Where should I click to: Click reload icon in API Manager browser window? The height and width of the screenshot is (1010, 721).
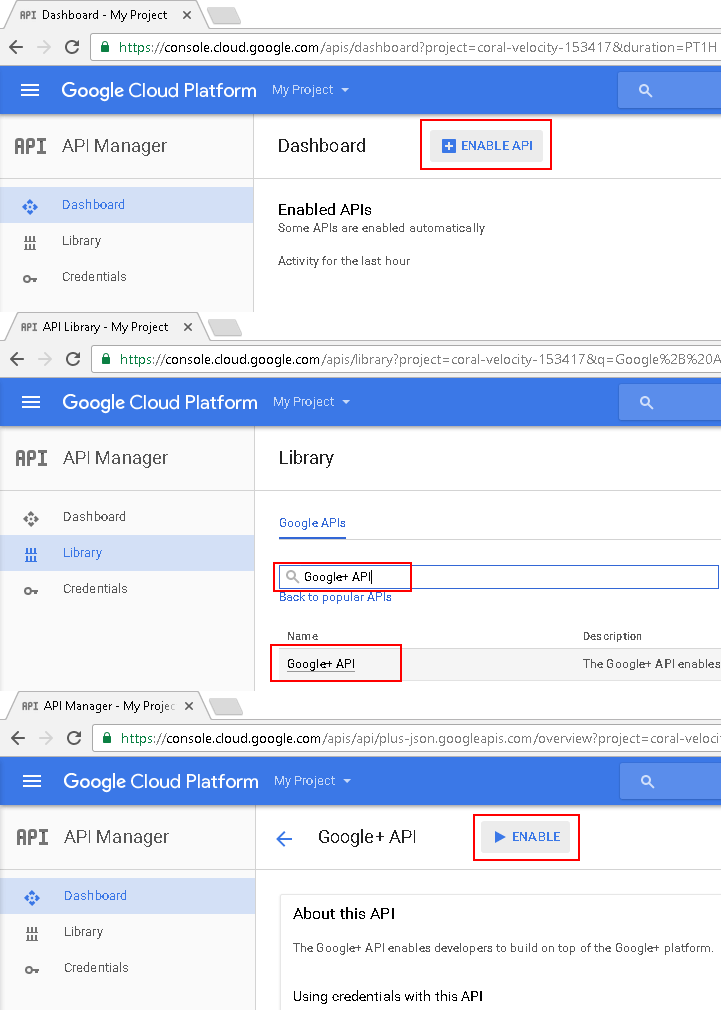(x=74, y=738)
